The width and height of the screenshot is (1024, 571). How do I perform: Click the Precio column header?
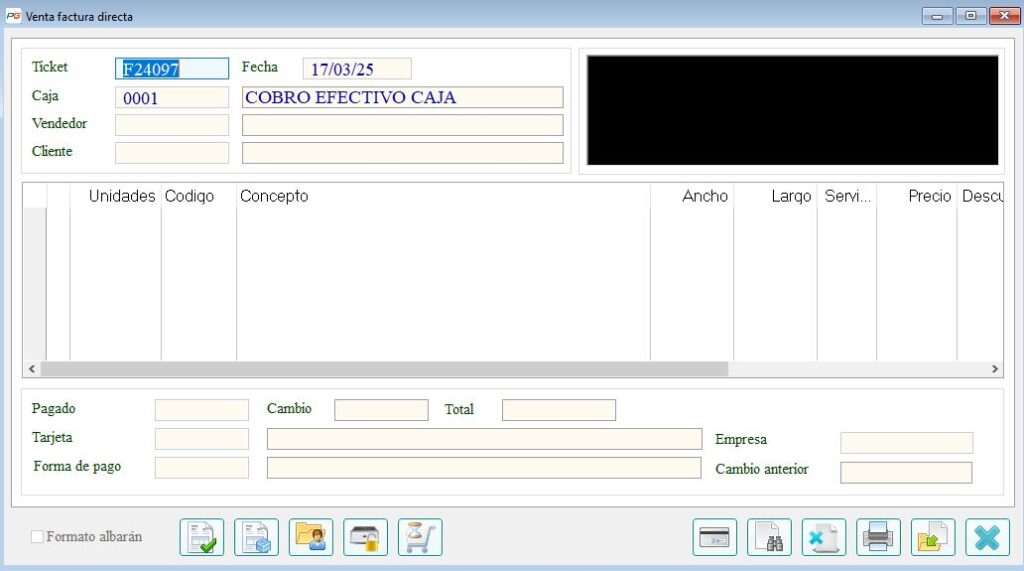coord(917,196)
